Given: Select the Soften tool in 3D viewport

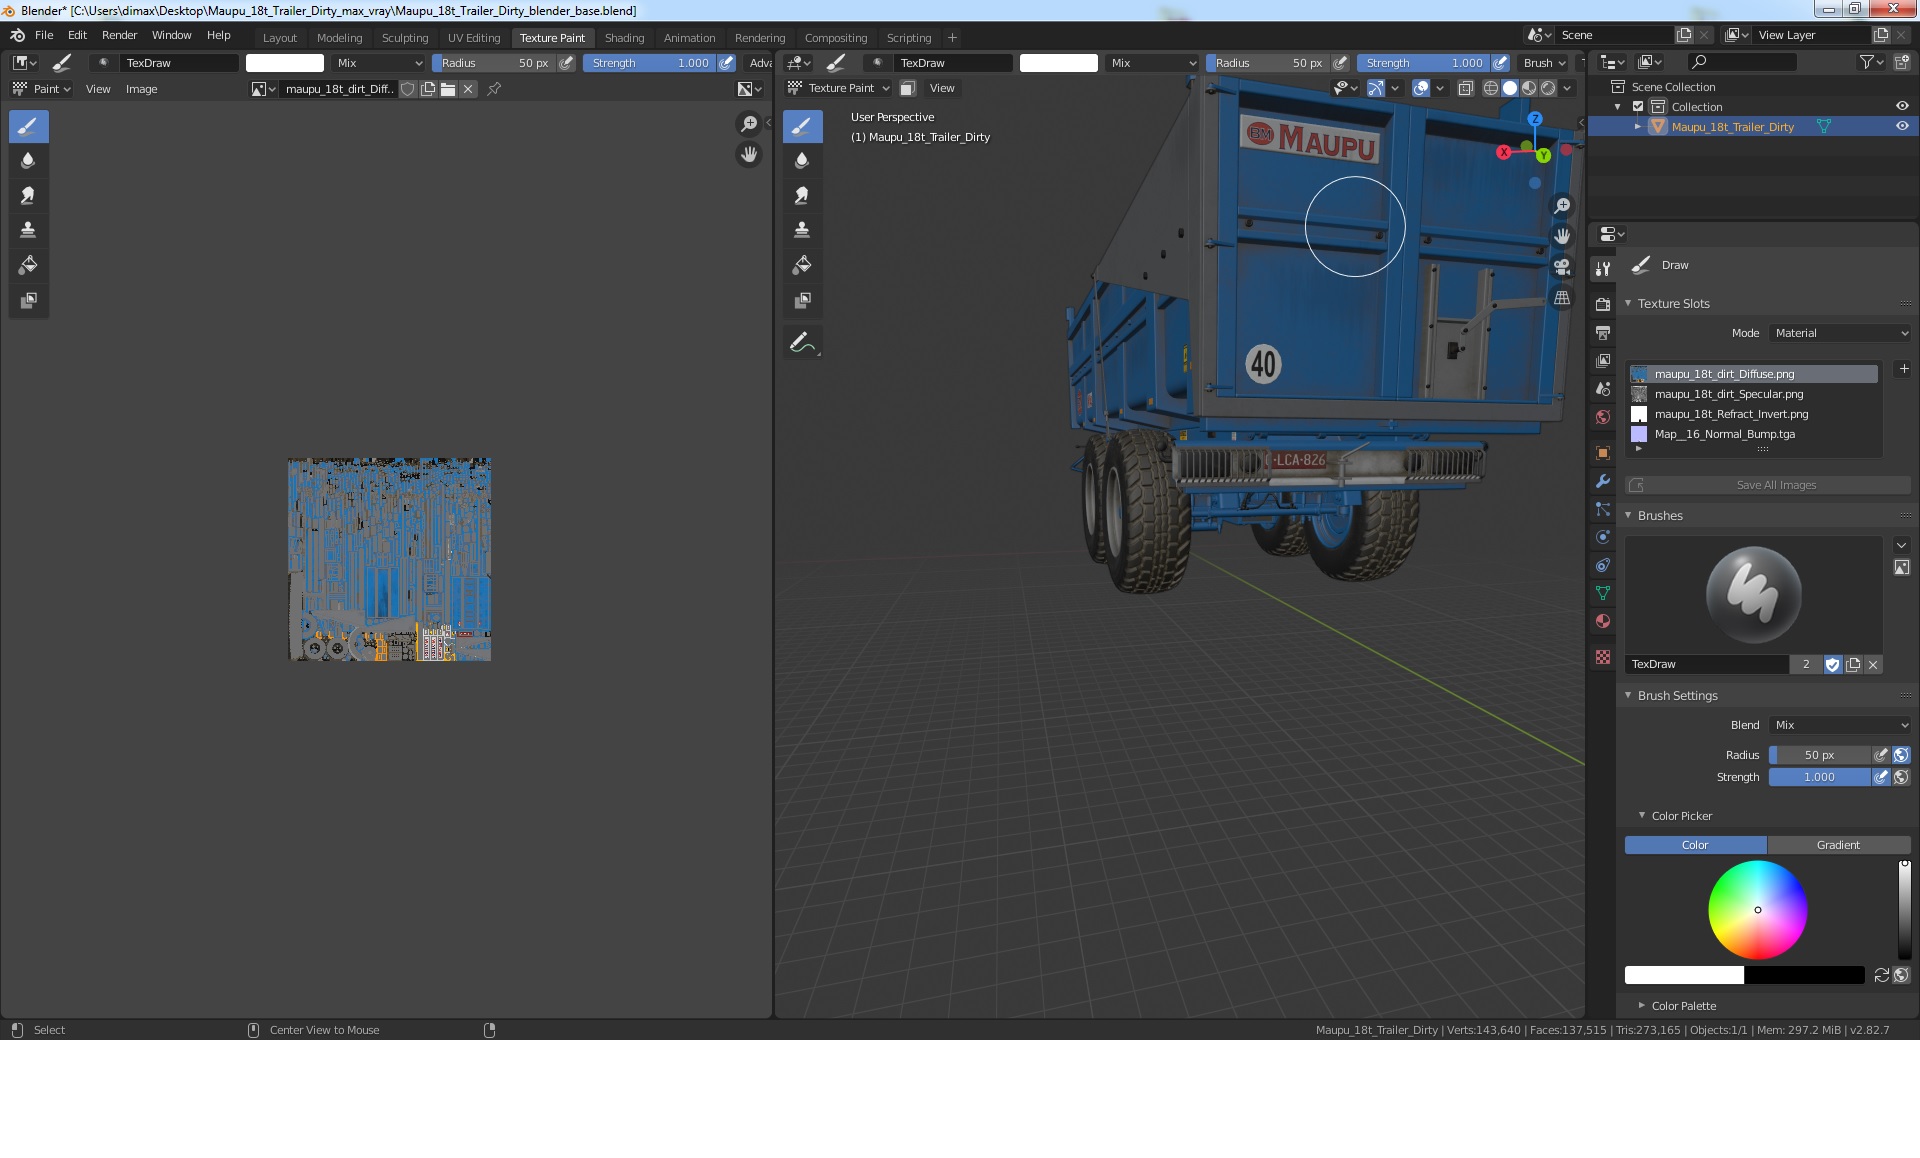Looking at the screenshot, I should [x=802, y=161].
